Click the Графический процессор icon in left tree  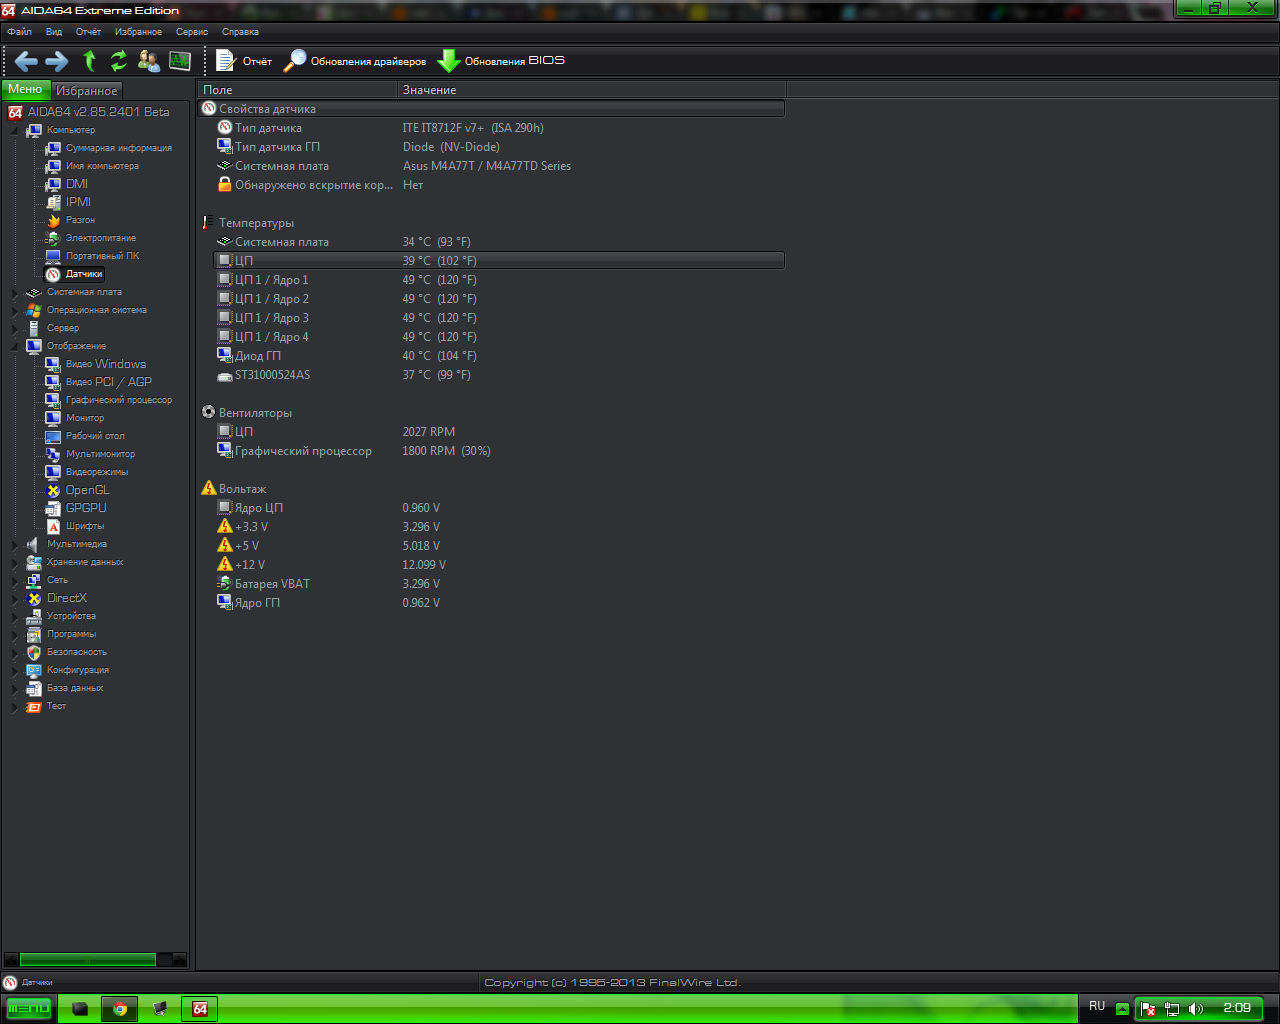pos(53,400)
